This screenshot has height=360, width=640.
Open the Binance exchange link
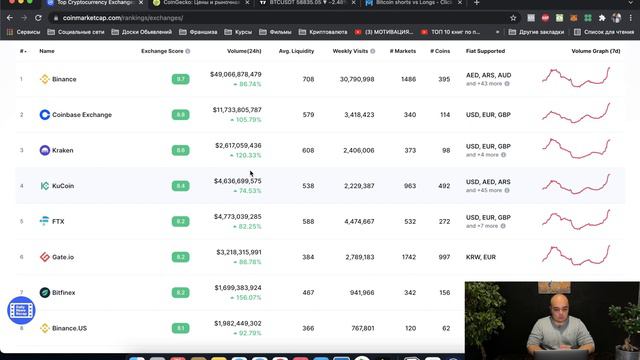(64, 79)
